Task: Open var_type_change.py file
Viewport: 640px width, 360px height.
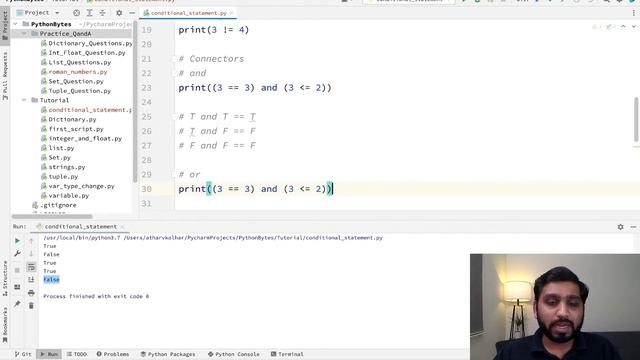Action: [78, 186]
